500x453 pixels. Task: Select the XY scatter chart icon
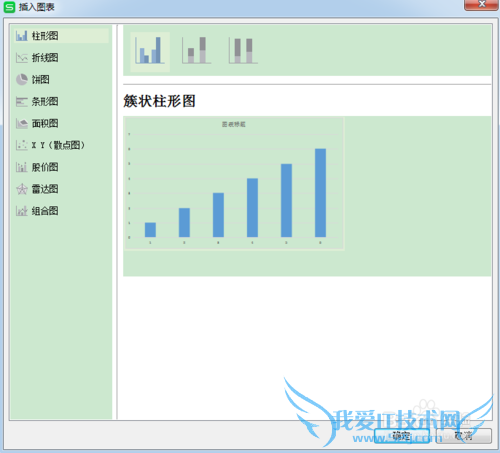22,145
